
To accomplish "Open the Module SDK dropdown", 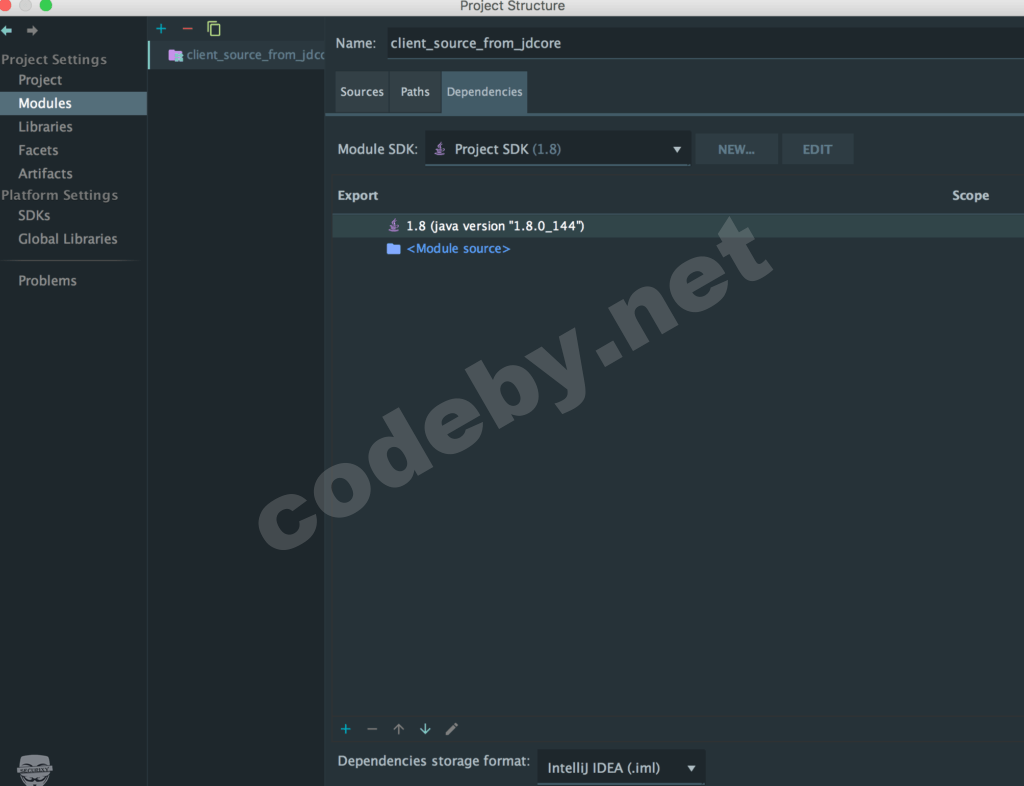I will 558,149.
